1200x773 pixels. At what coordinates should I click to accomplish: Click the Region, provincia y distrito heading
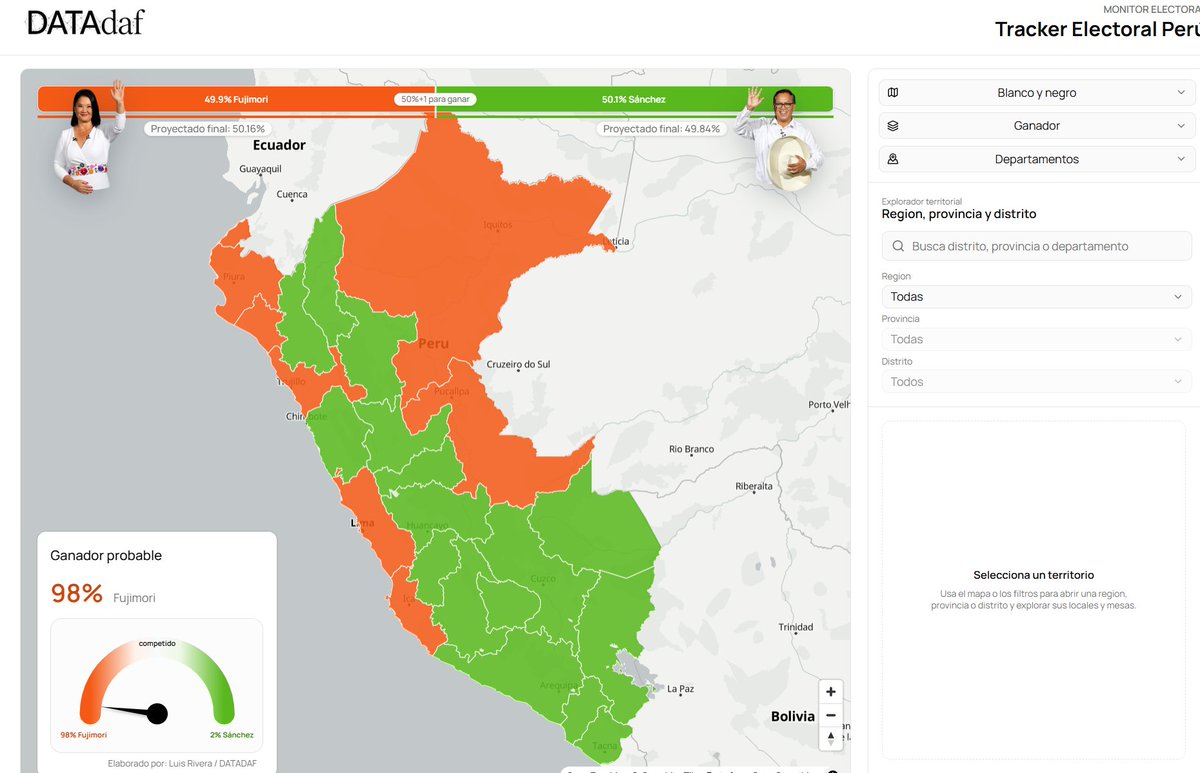[x=959, y=214]
